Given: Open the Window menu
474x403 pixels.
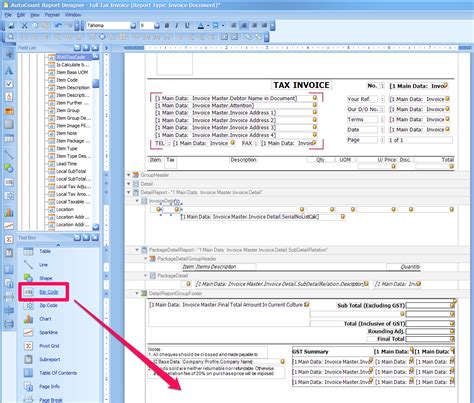Looking at the screenshot, I should pos(73,15).
